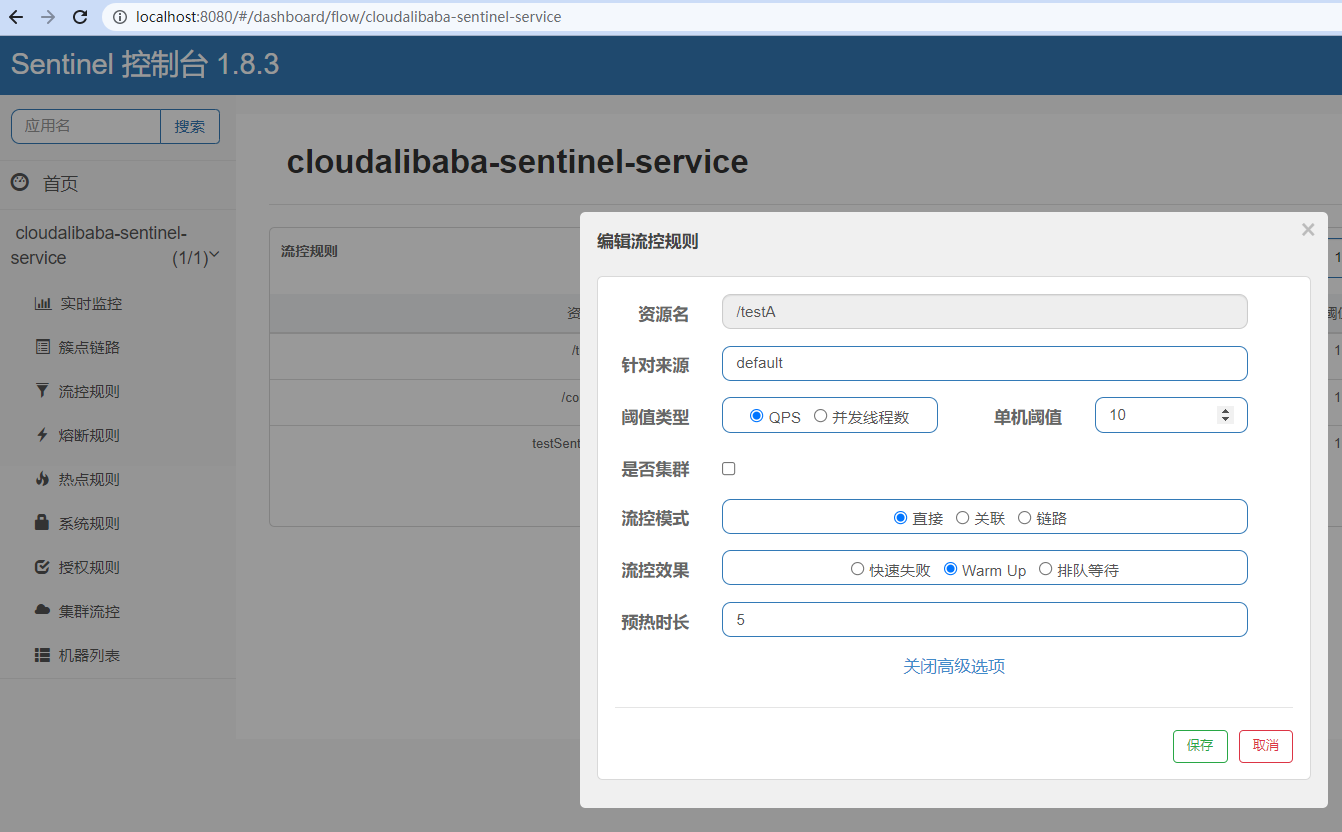1342x832 pixels.
Task: Open 首页 in the sidebar
Action: tap(60, 184)
